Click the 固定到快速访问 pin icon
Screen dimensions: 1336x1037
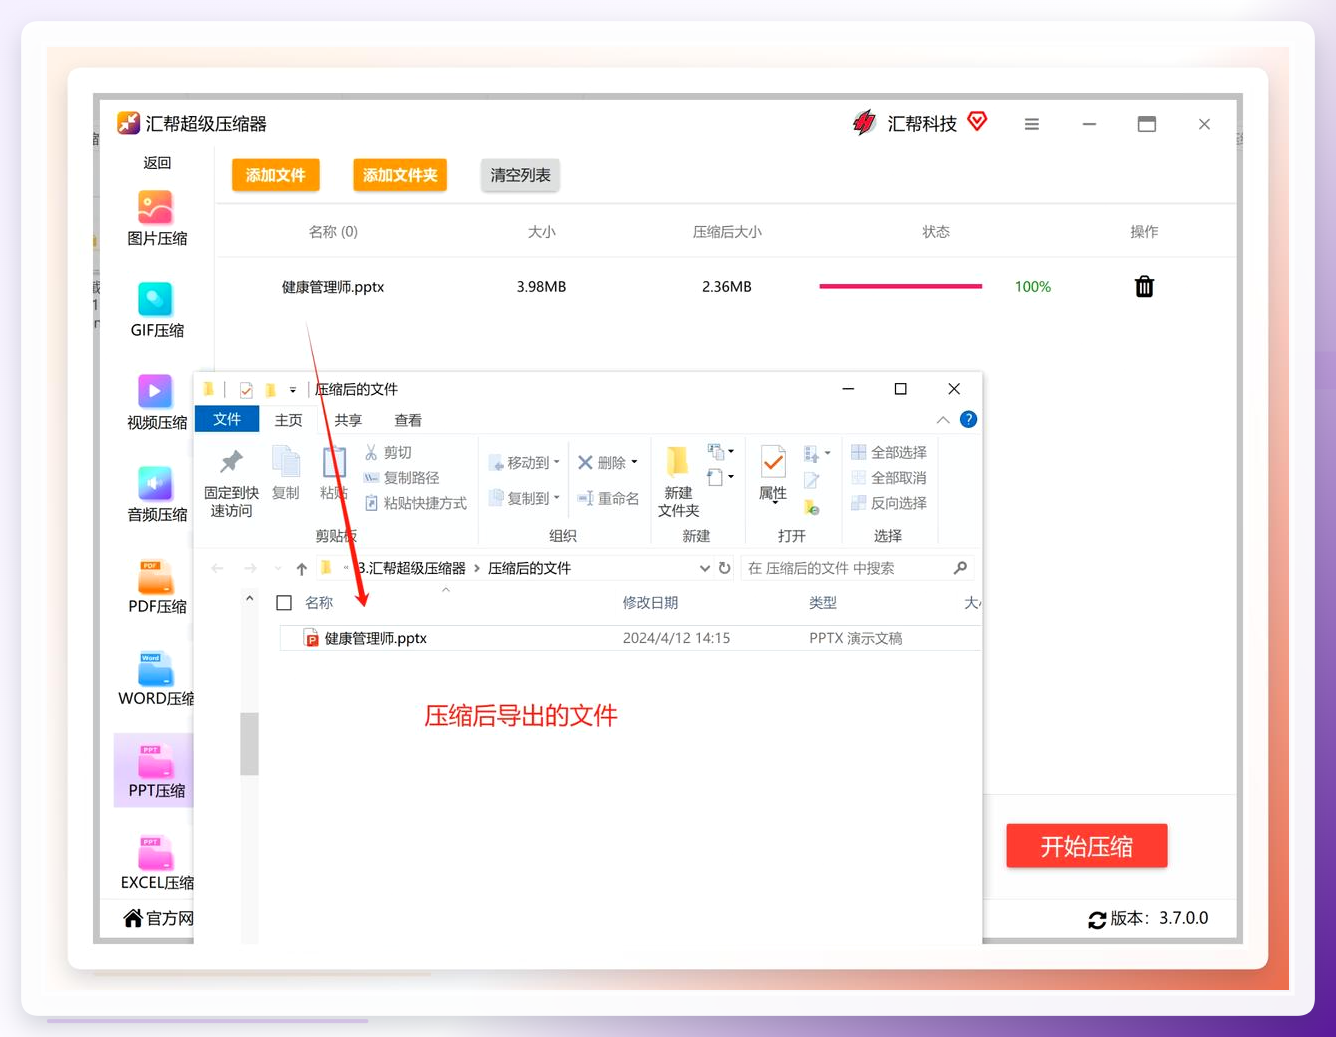(x=231, y=462)
